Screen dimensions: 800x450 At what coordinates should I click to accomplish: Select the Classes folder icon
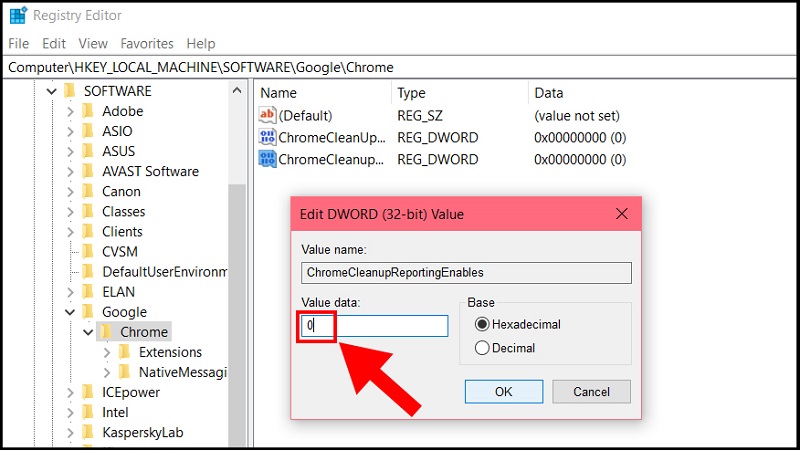pos(88,211)
